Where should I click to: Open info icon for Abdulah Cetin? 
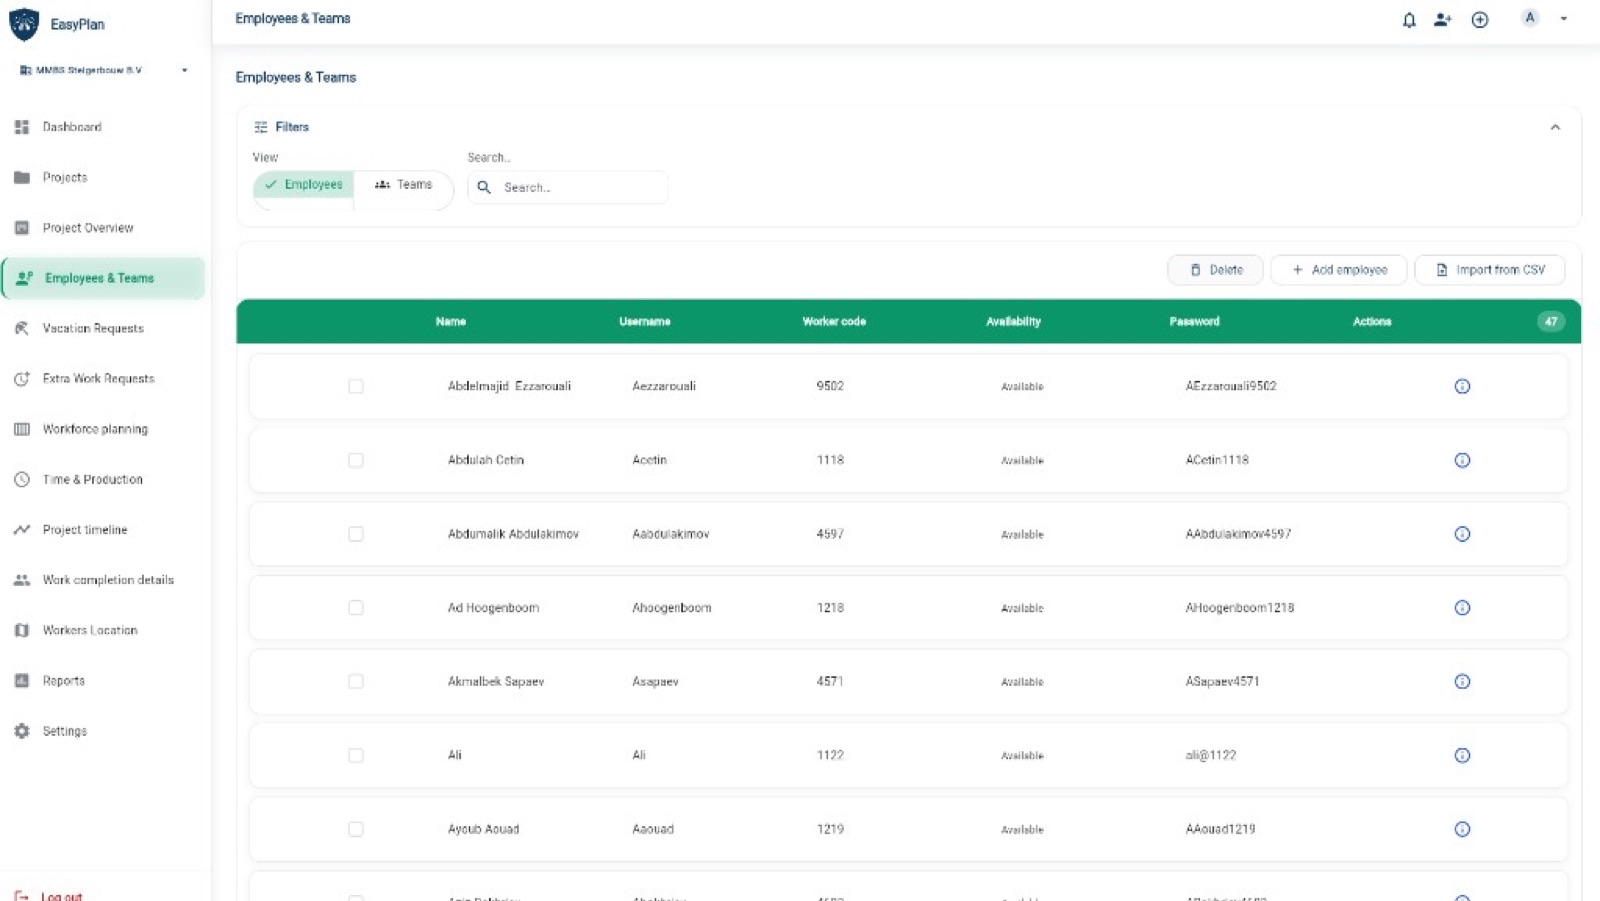(1462, 460)
